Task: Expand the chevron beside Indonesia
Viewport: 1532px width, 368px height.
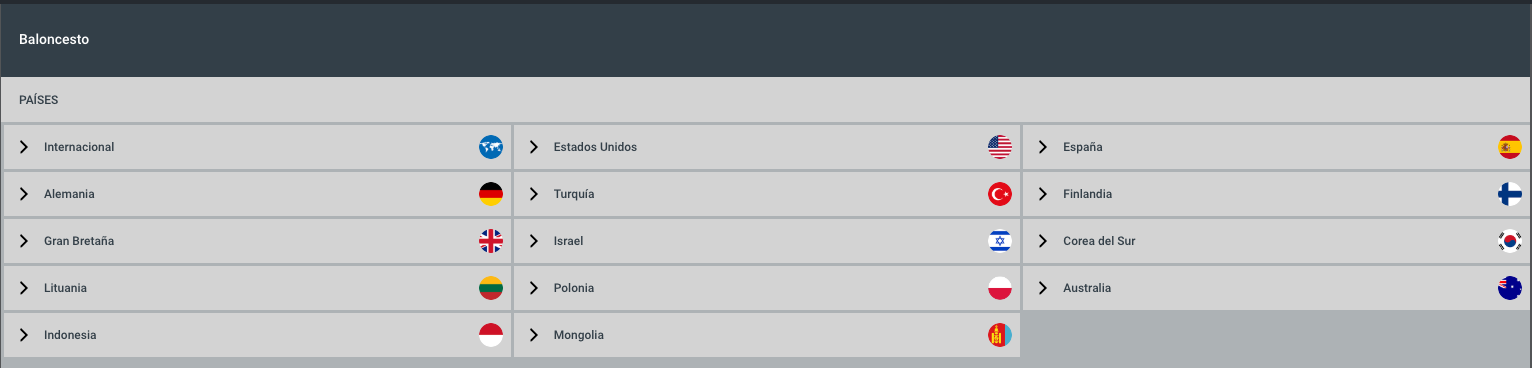Action: click(x=24, y=335)
